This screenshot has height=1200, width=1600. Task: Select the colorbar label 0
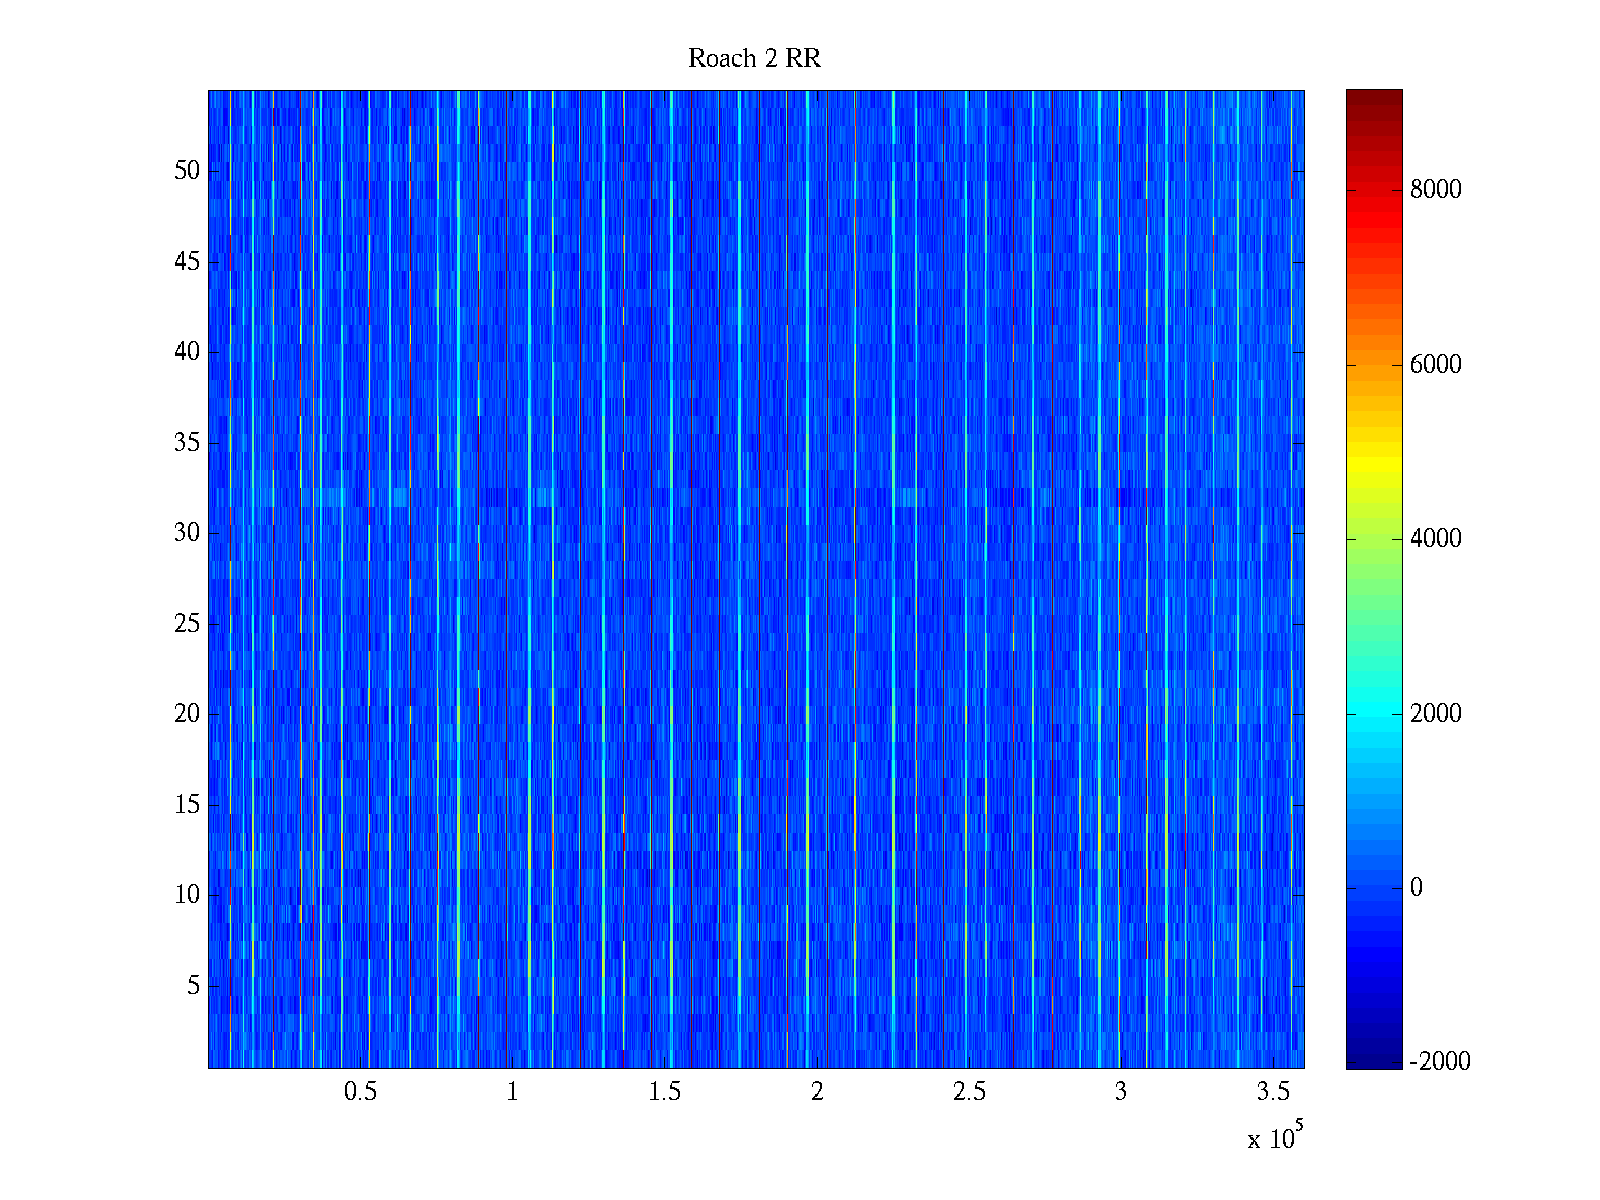pos(1415,888)
